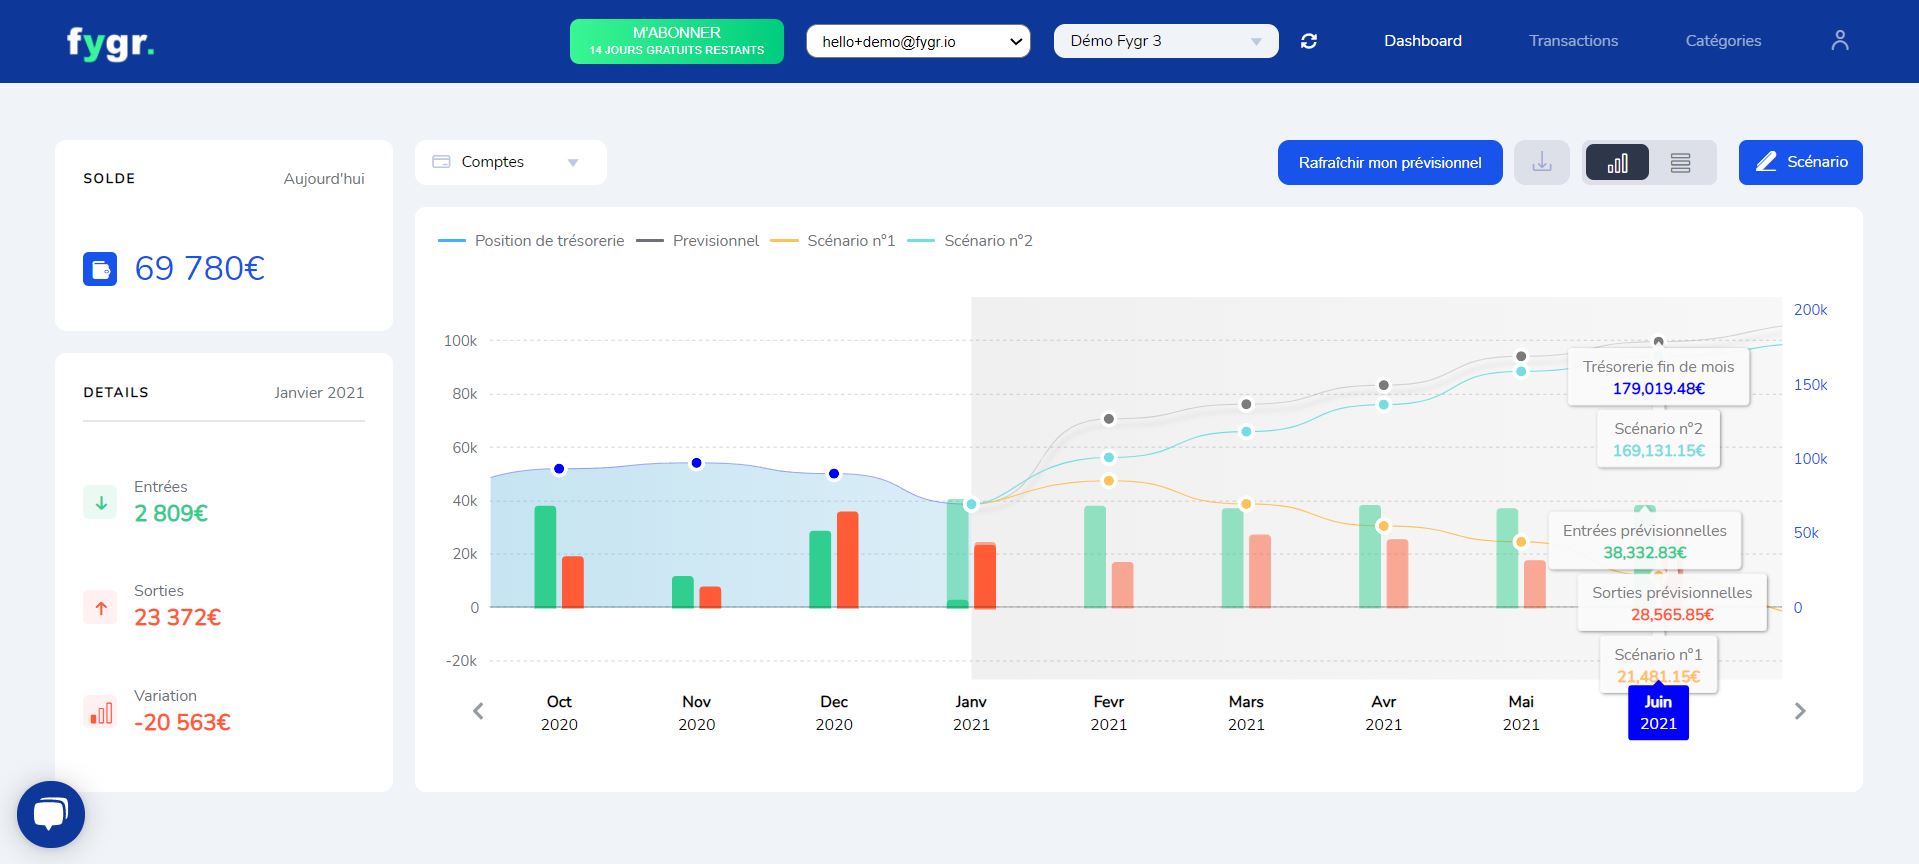Click Avr 2021 cyan Scénario n°2 point
The width and height of the screenshot is (1919, 864).
[1384, 405]
